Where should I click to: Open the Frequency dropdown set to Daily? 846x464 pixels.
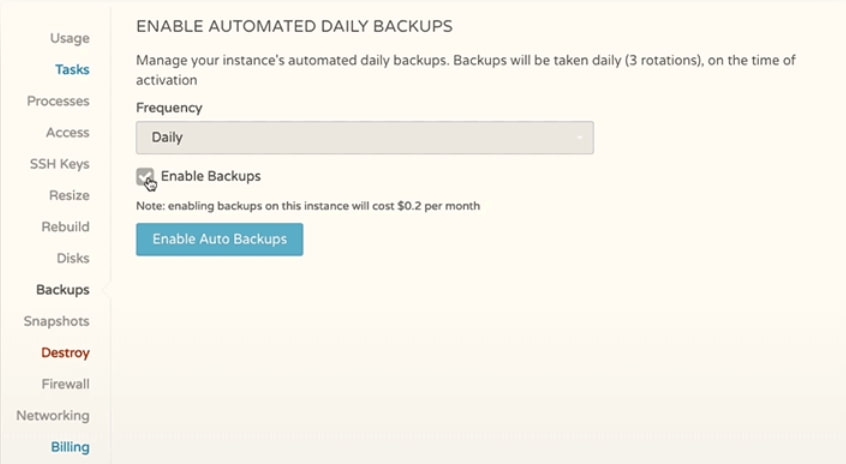[x=364, y=138]
